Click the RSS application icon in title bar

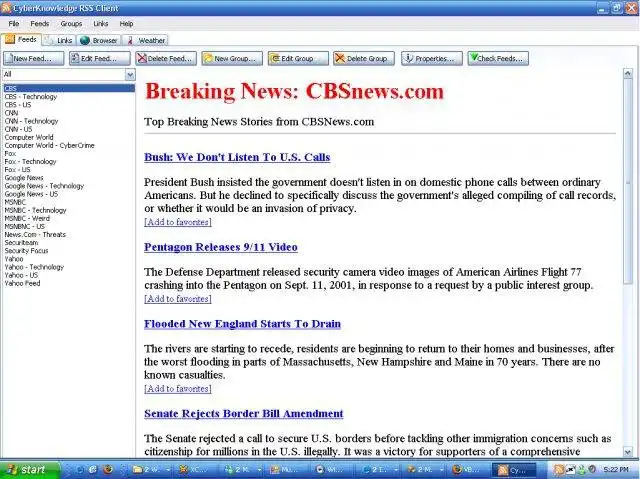[6, 7]
